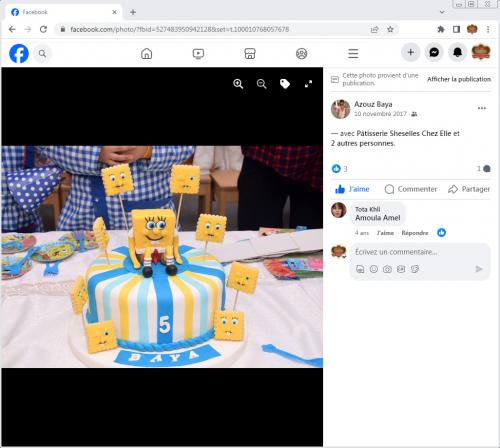Open Messenger chats
Viewport: 500px width, 448px height.
pos(434,52)
